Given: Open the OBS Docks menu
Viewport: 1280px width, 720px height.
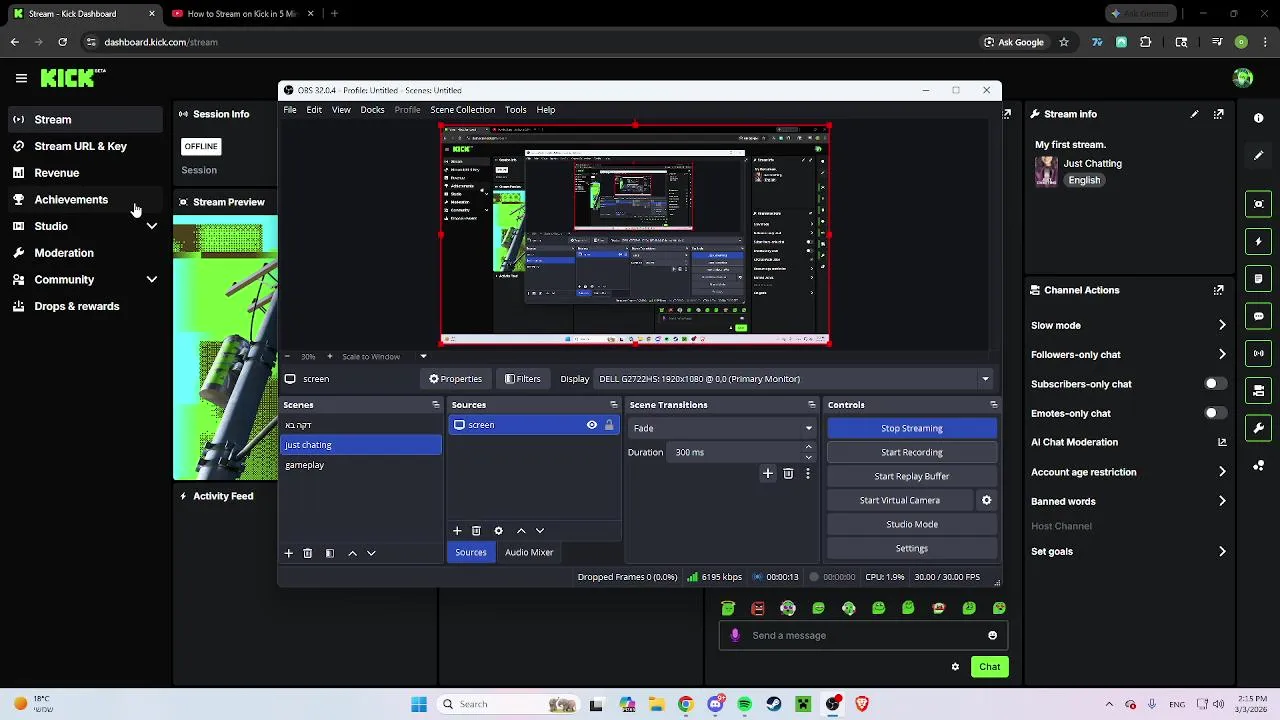Looking at the screenshot, I should tap(372, 110).
